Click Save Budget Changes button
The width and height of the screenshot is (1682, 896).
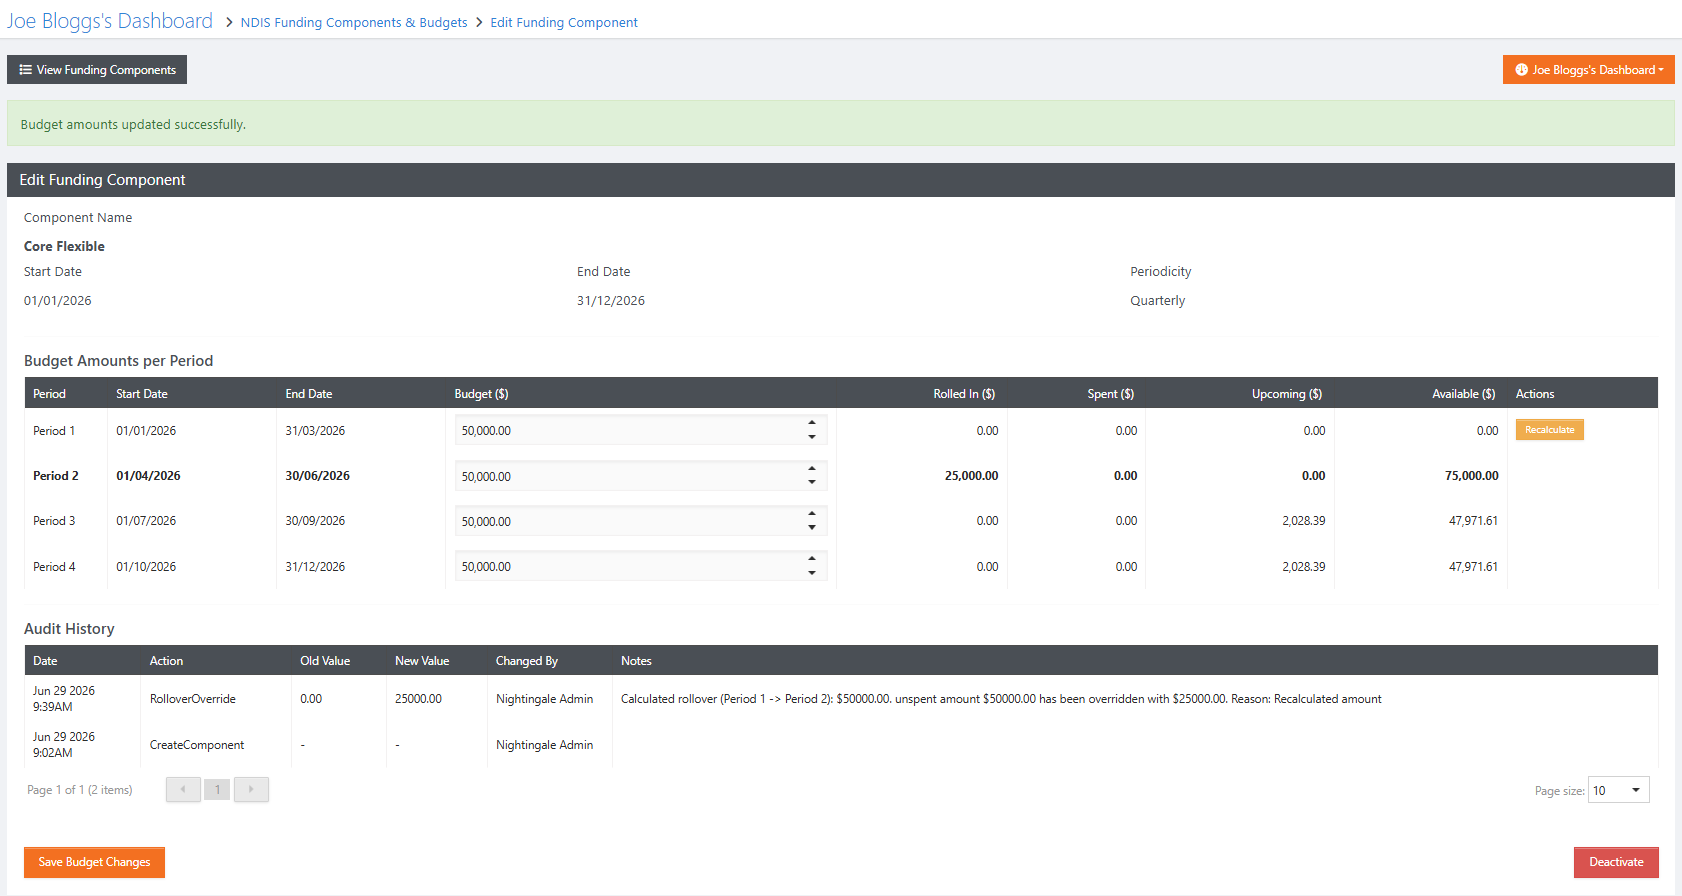[94, 862]
